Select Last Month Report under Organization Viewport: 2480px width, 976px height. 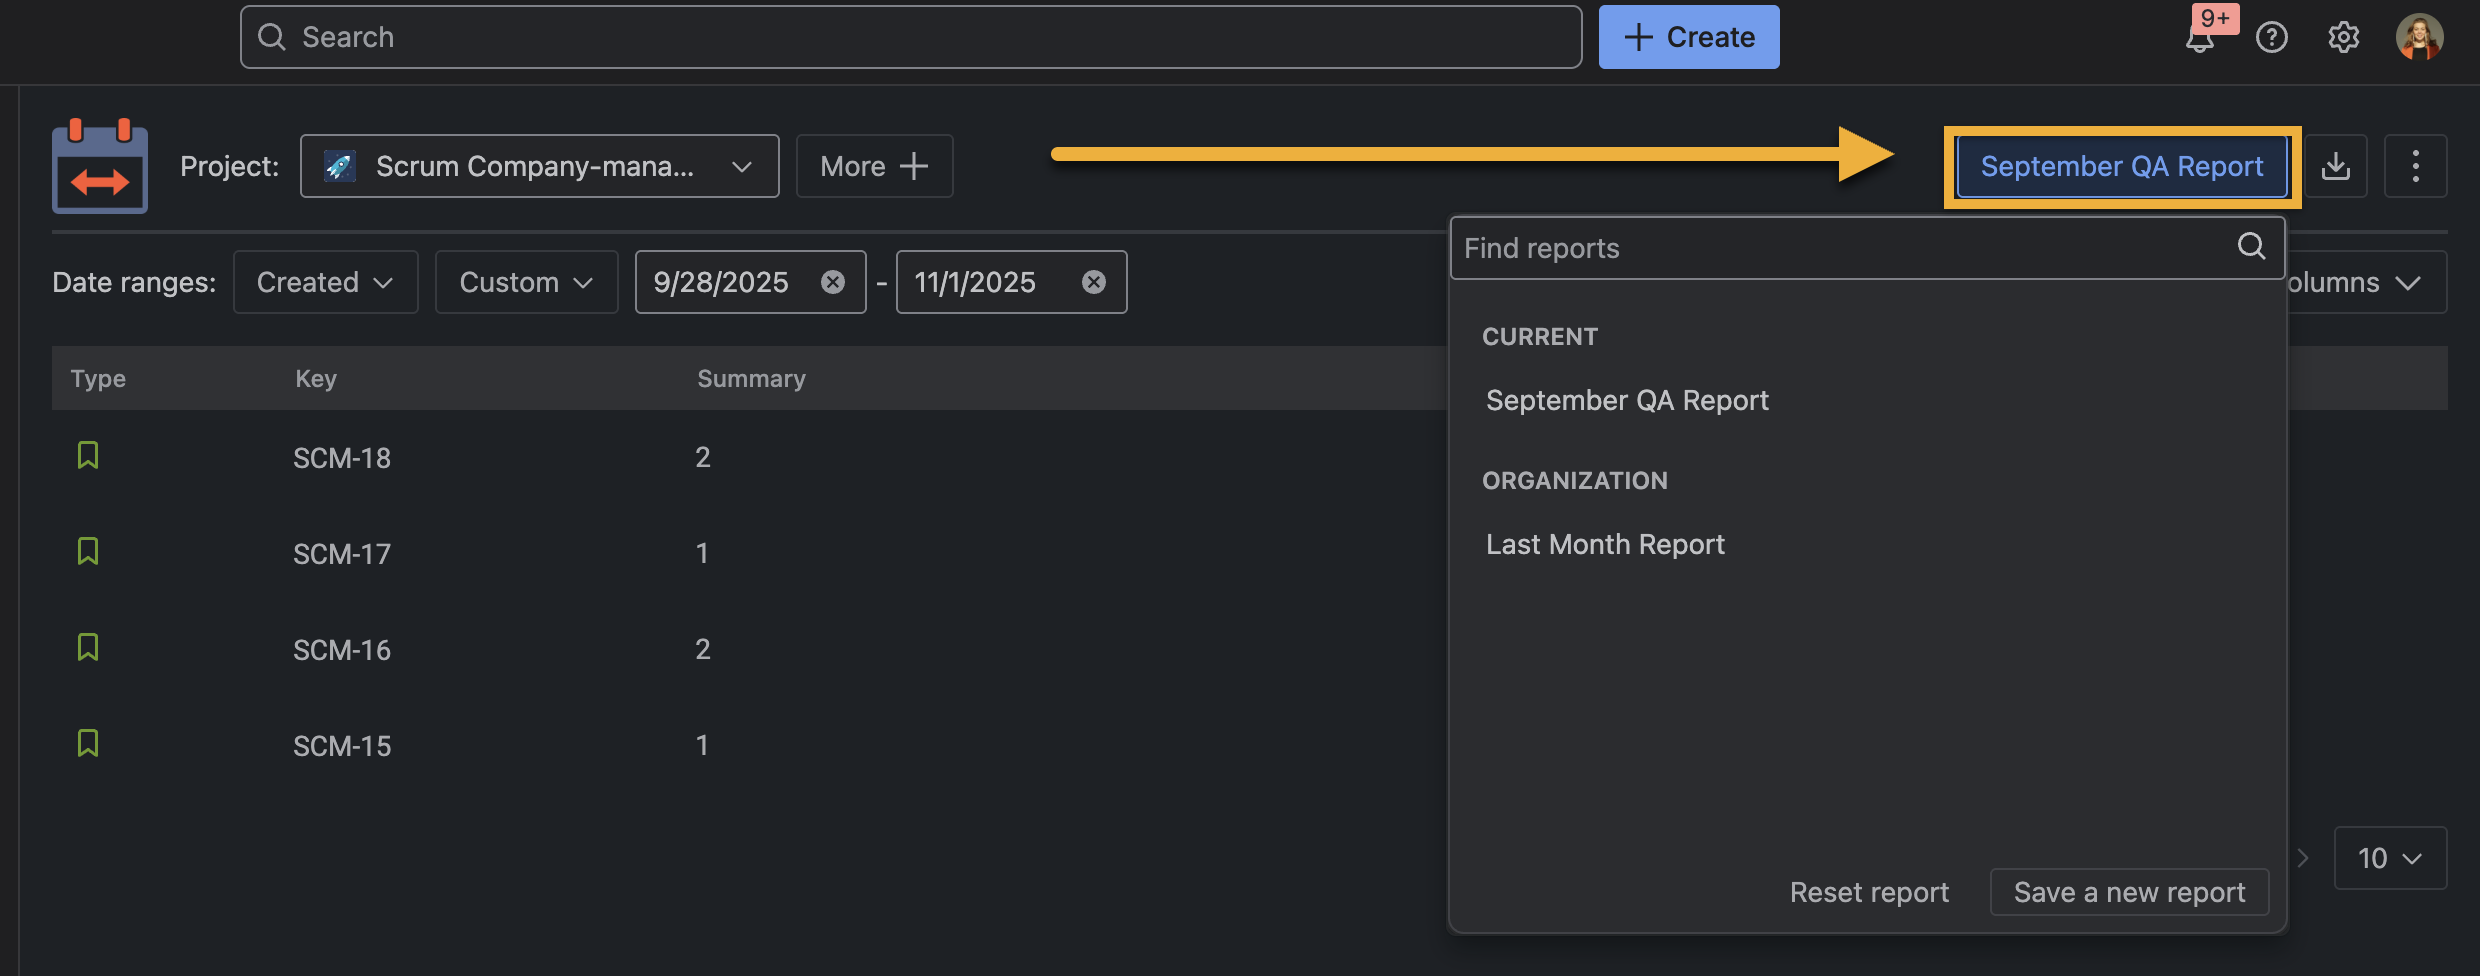[x=1605, y=545]
